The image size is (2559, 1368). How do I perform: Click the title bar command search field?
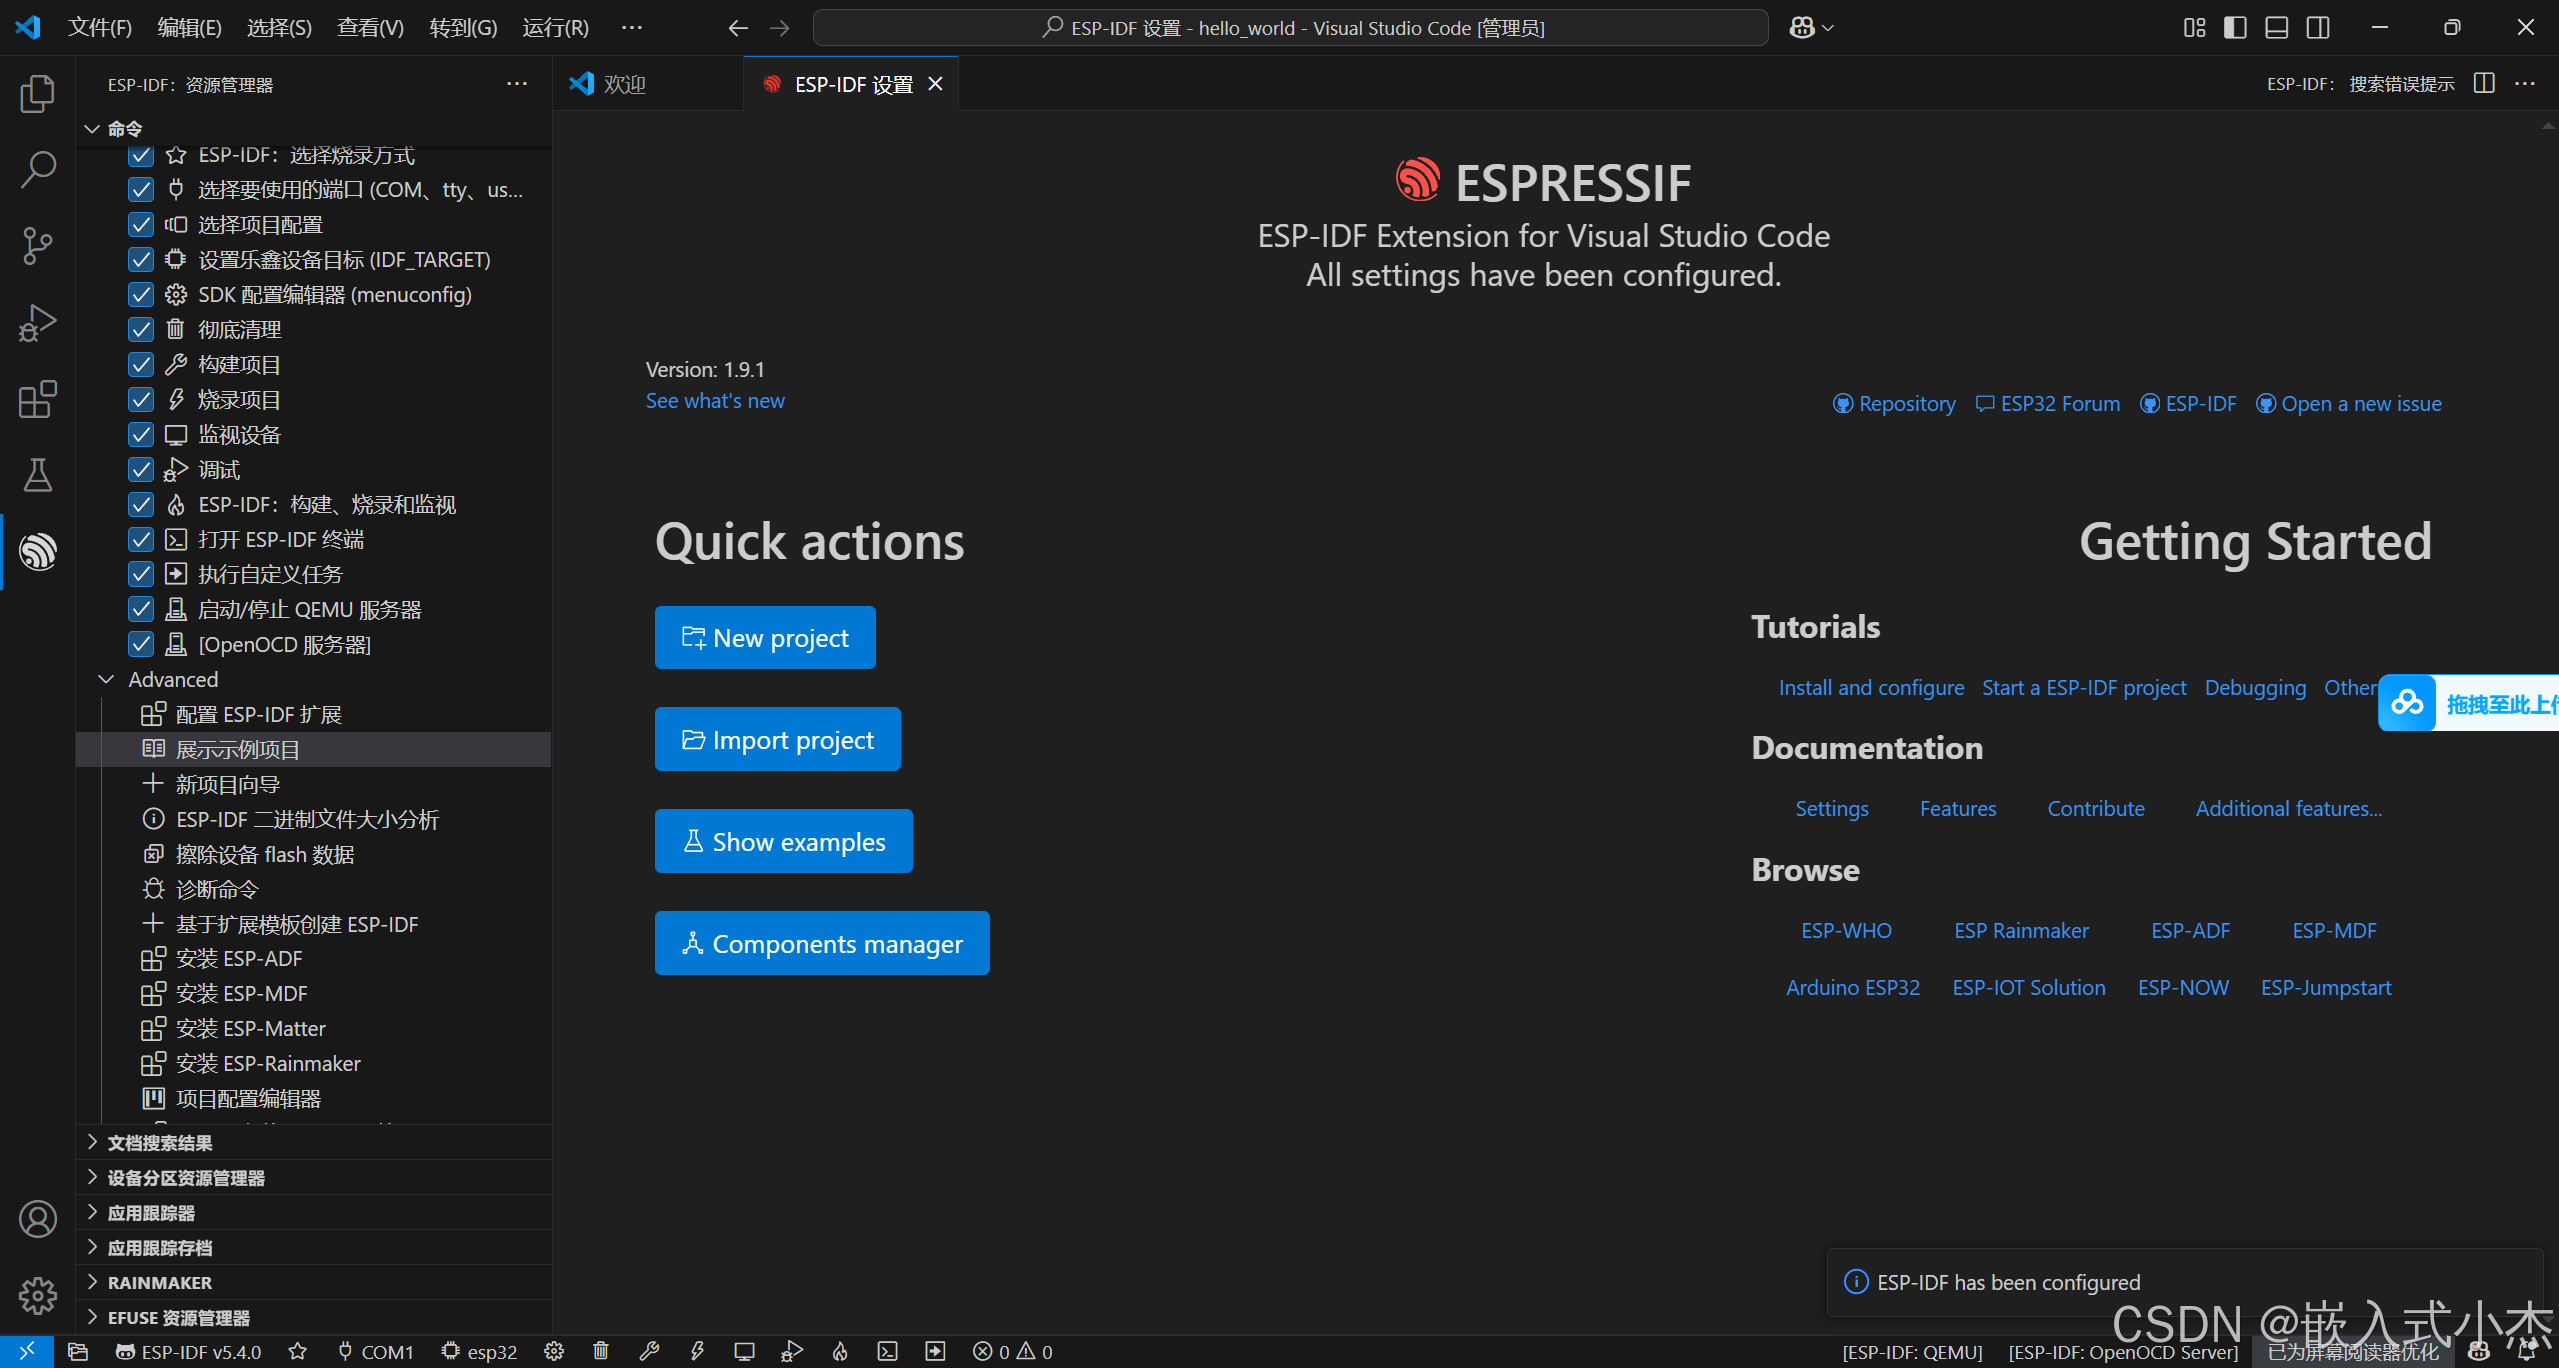(1290, 28)
